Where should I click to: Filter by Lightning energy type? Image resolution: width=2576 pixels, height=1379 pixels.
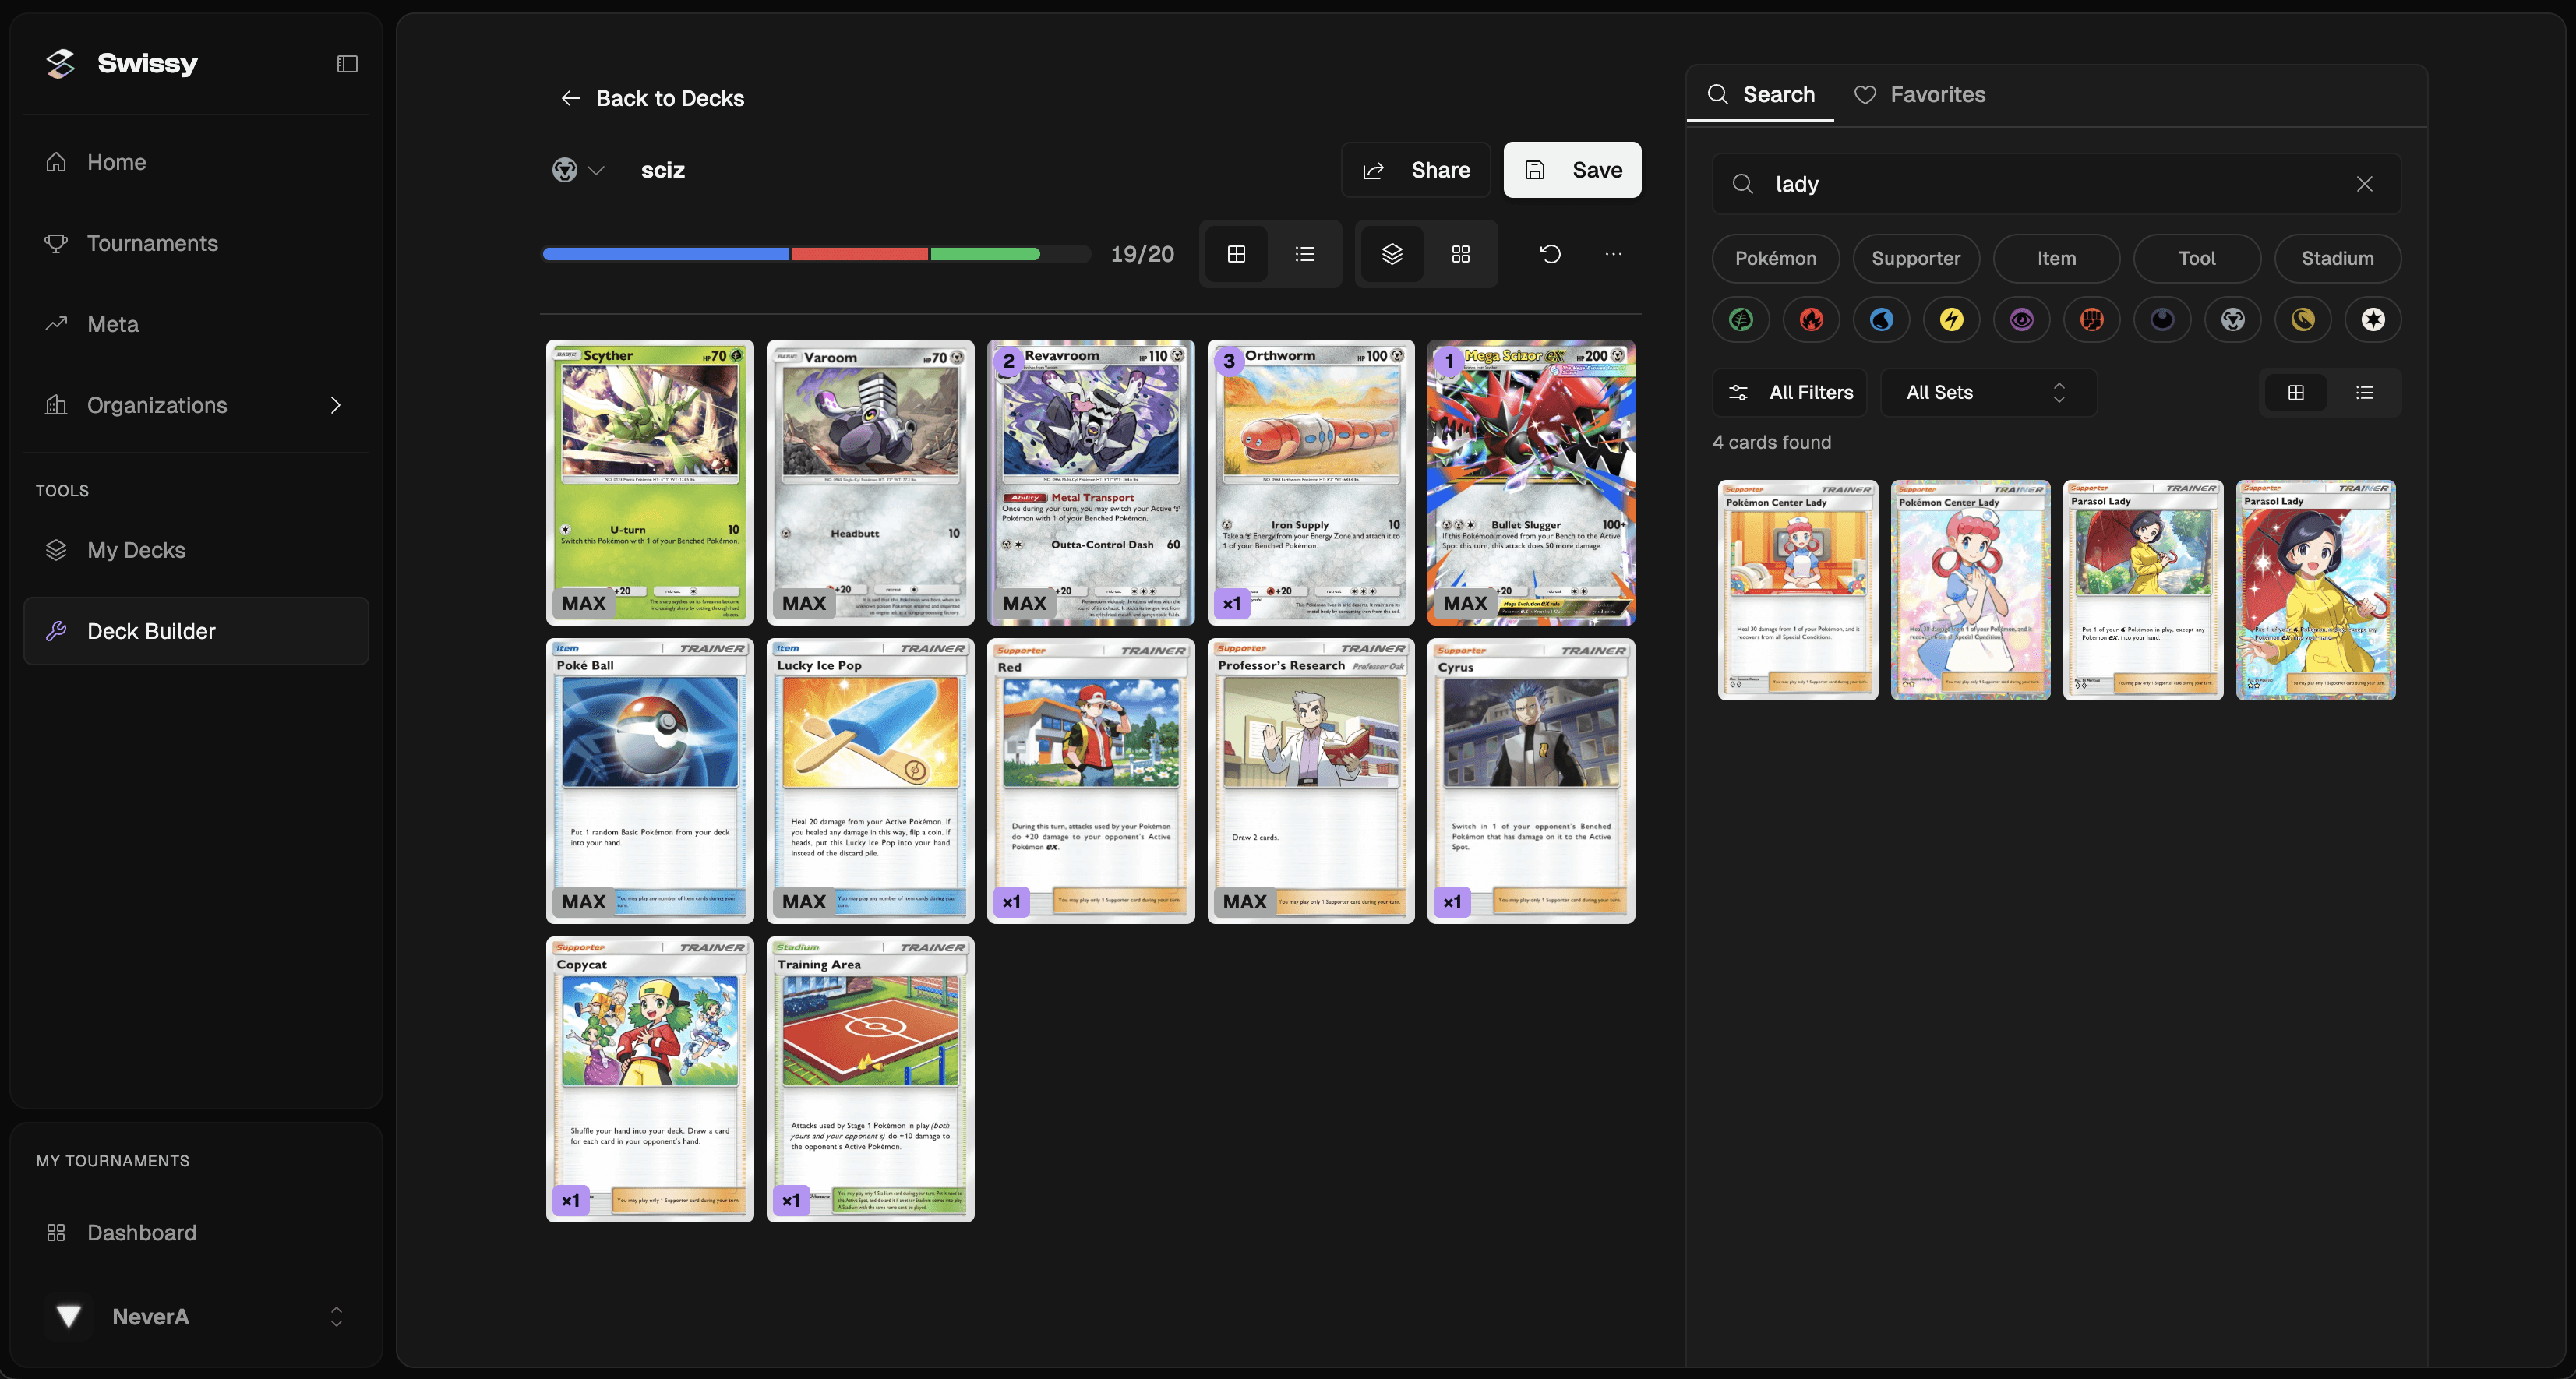[1951, 319]
